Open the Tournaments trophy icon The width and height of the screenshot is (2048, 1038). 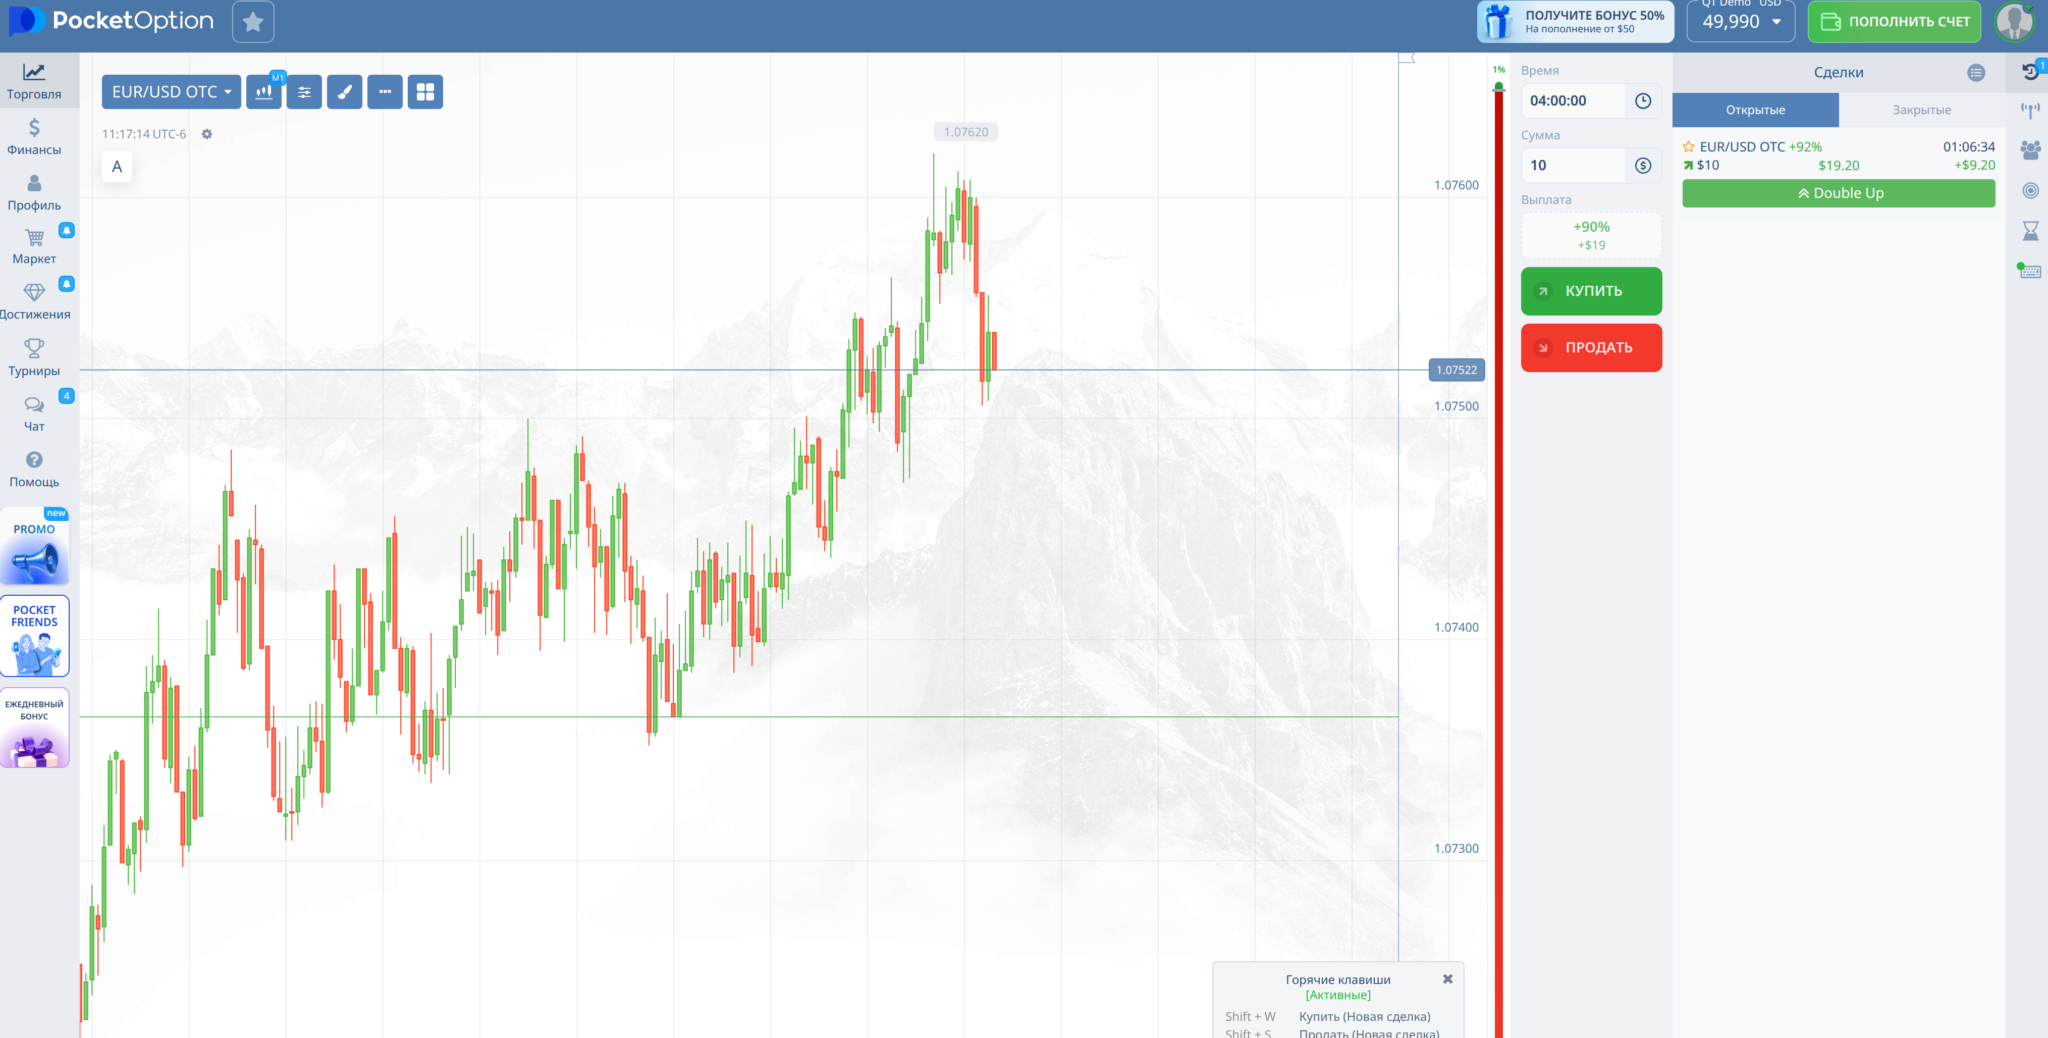[34, 356]
